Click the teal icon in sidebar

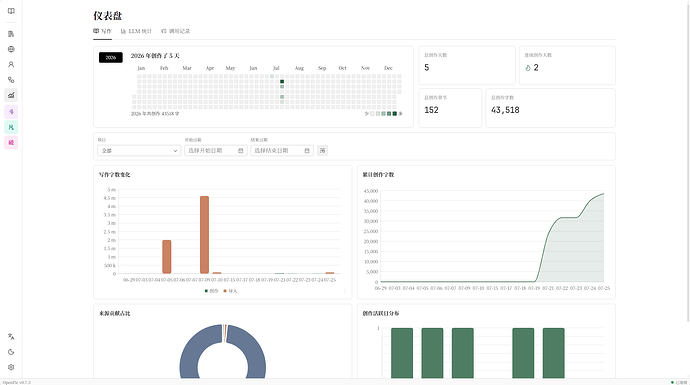11,127
